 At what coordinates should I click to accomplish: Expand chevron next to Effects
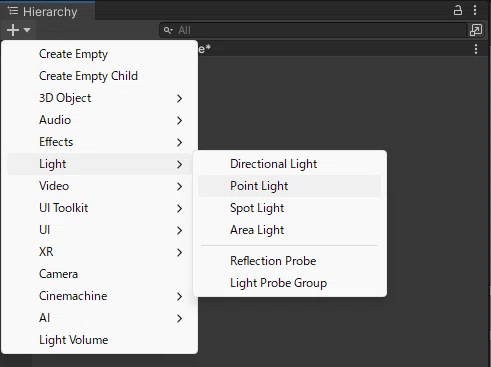(x=179, y=142)
